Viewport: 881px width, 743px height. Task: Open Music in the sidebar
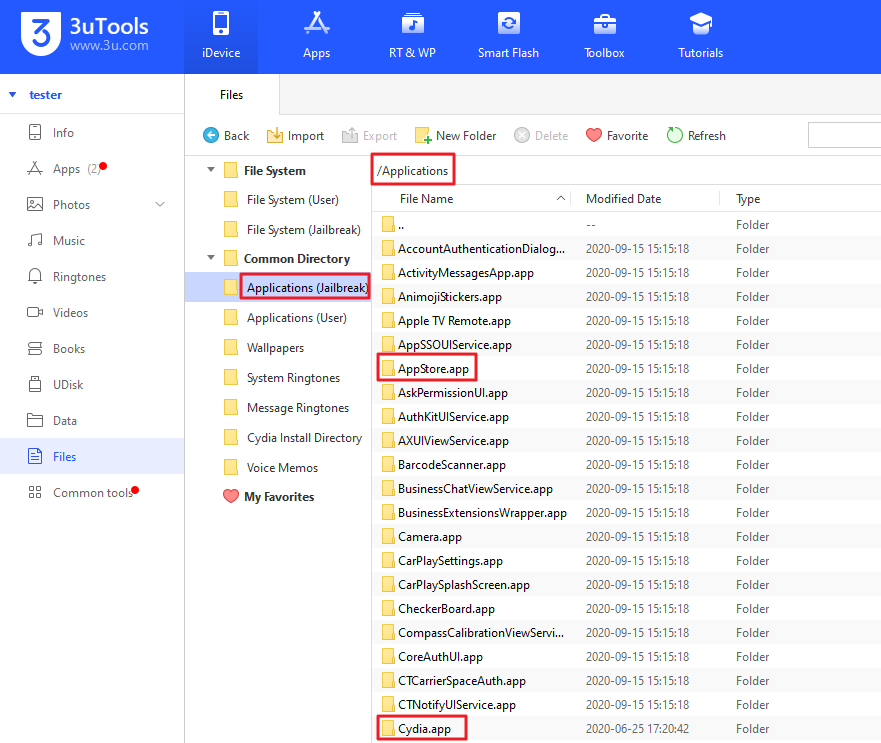click(x=92, y=241)
